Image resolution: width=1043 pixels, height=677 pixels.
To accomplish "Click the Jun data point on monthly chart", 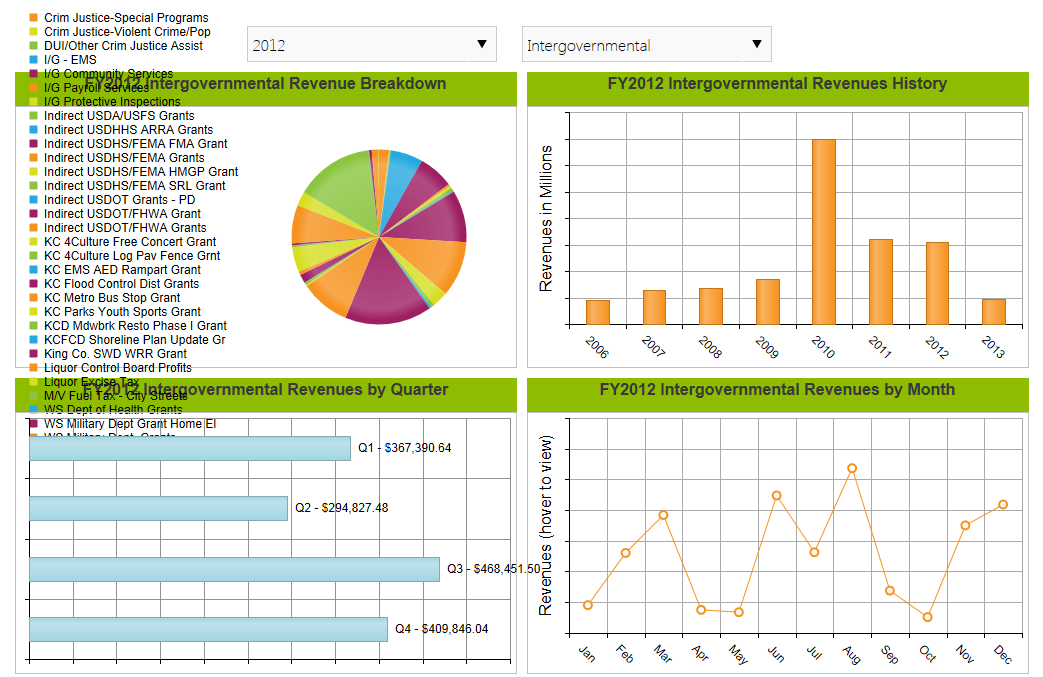I will coord(776,495).
